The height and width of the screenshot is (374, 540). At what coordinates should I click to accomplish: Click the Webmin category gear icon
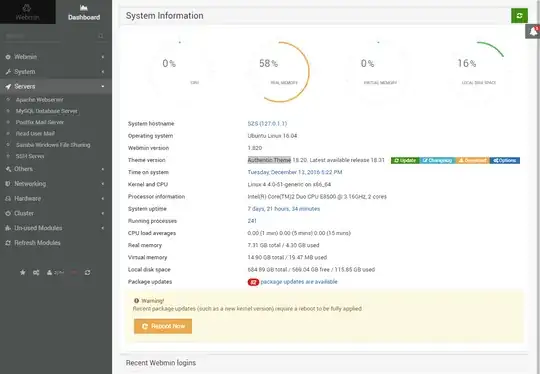click(8, 57)
